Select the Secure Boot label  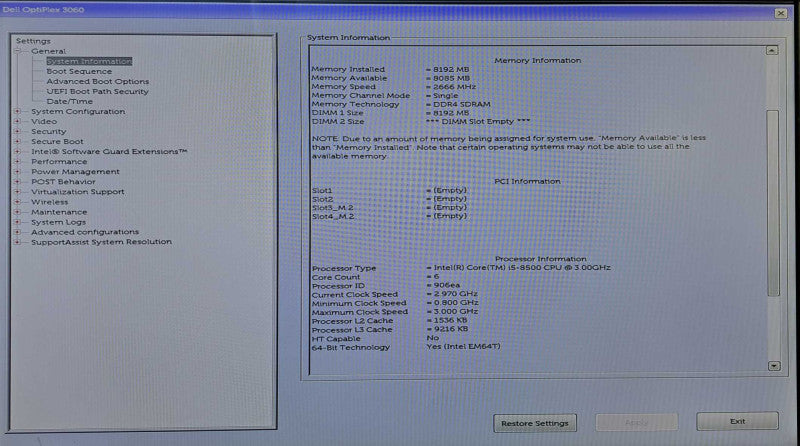point(57,141)
